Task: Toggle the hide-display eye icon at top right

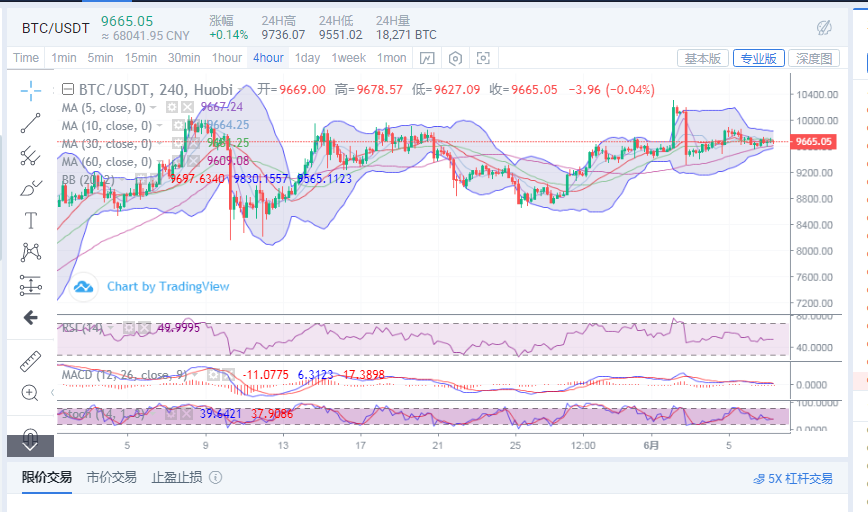Action: (825, 26)
